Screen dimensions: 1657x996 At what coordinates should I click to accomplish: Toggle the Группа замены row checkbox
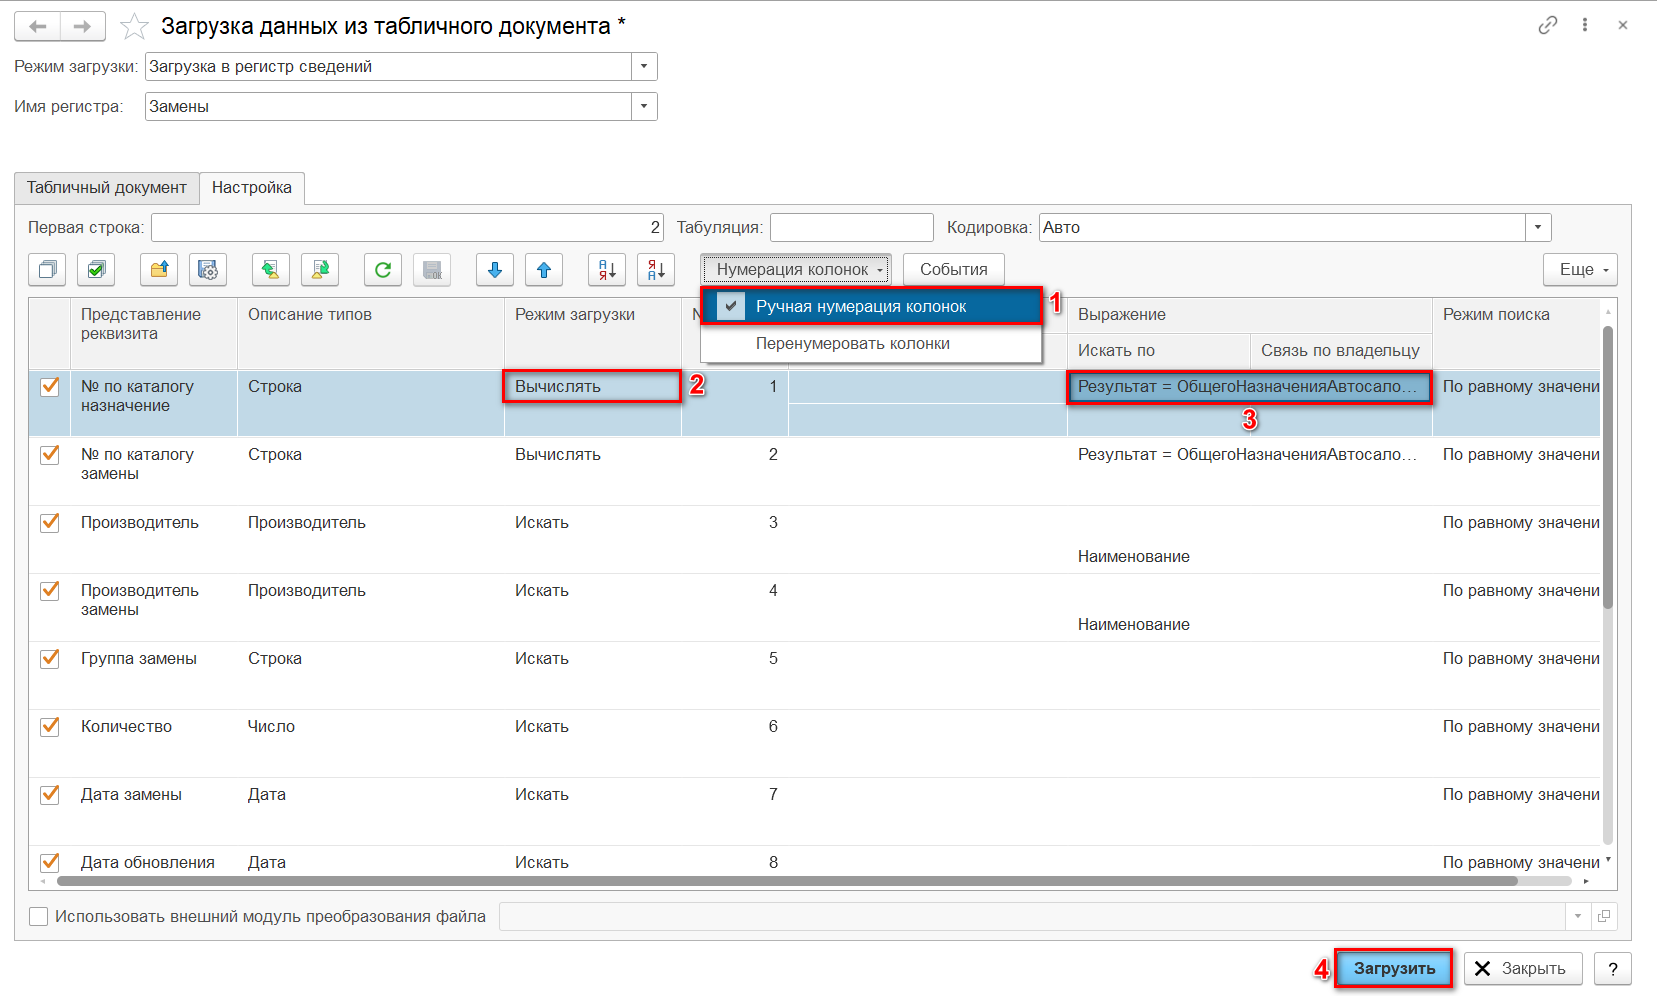tap(49, 658)
